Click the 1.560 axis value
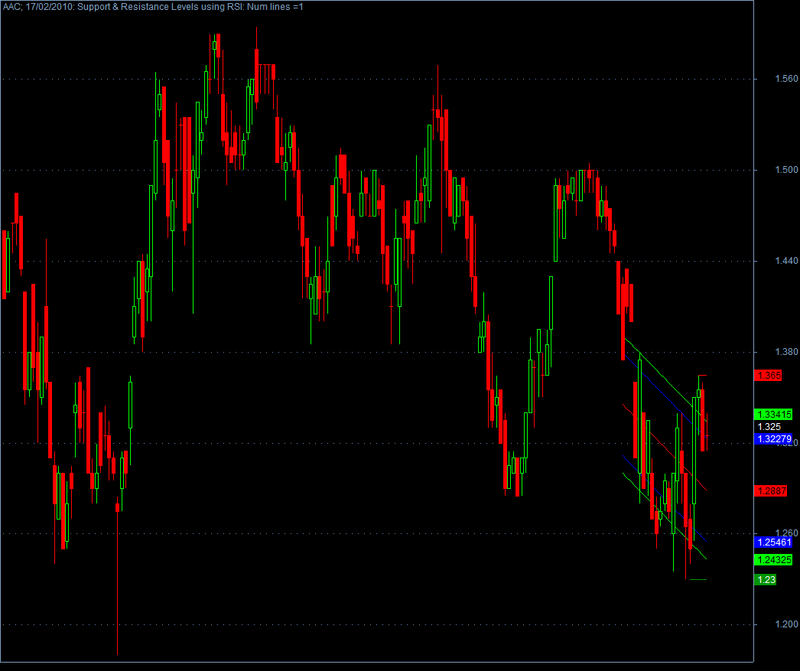 coord(786,79)
